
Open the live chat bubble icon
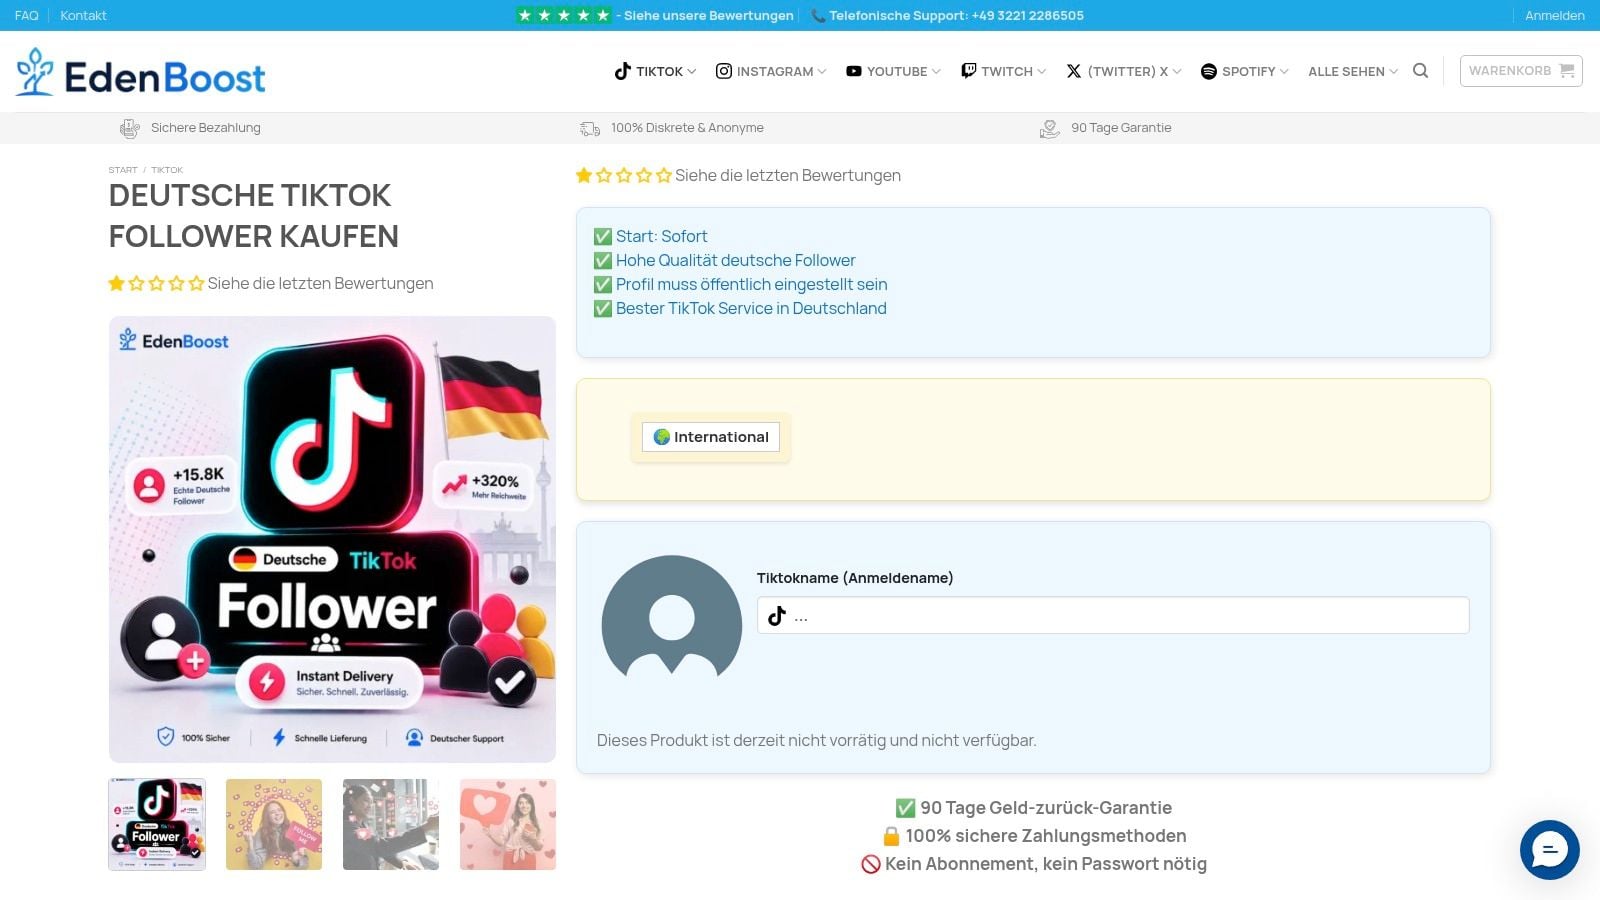coord(1549,850)
